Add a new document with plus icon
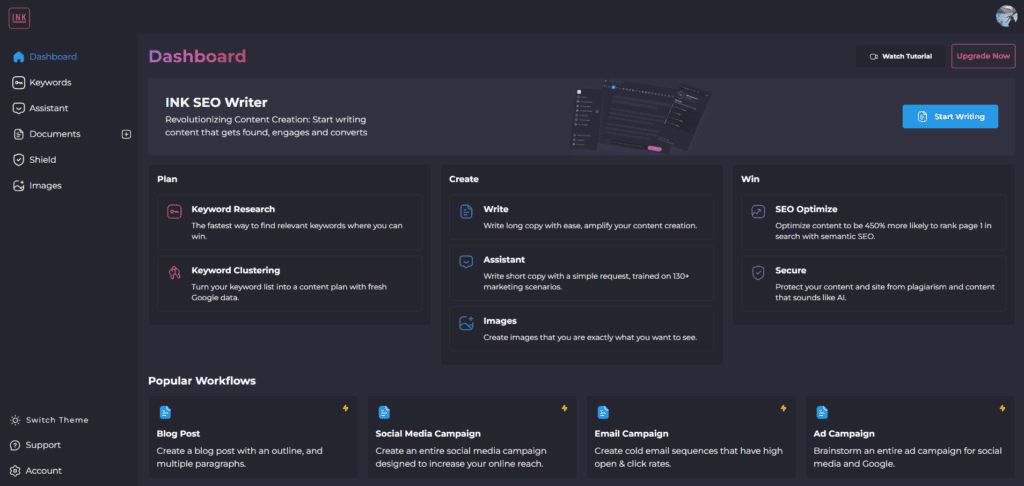This screenshot has height=486, width=1024. pyautogui.click(x=127, y=134)
